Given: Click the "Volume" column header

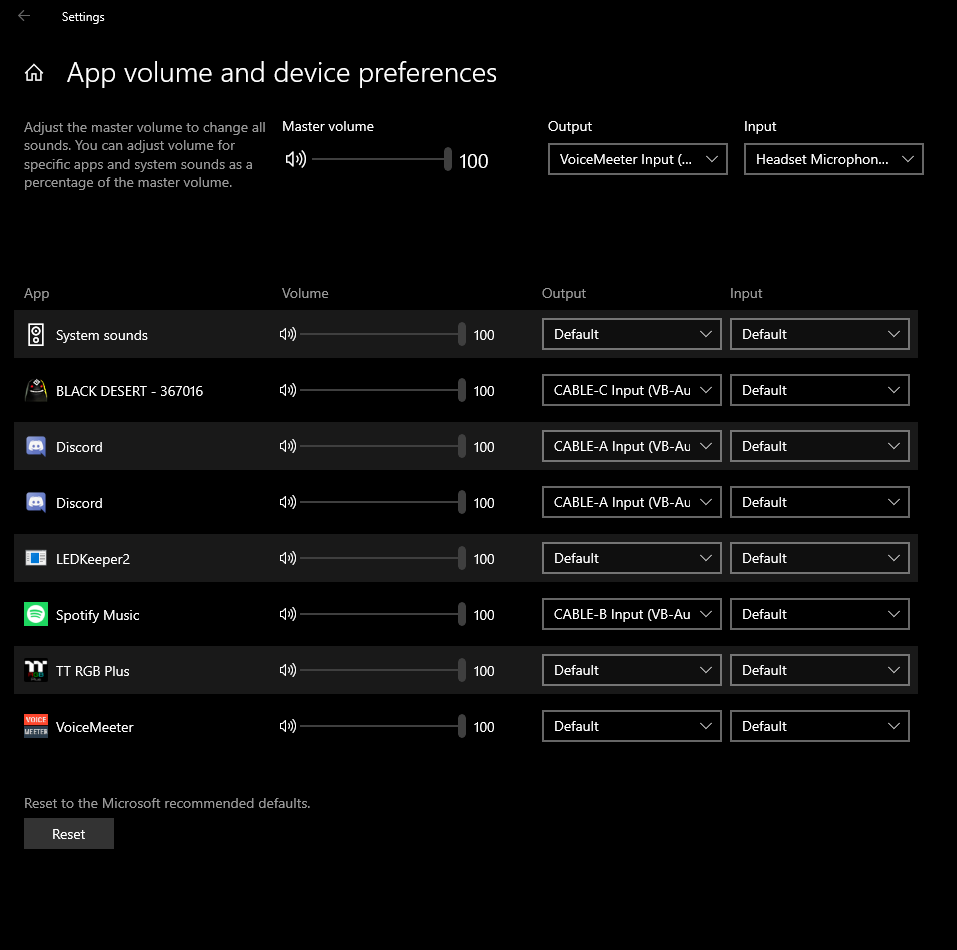Looking at the screenshot, I should 305,293.
